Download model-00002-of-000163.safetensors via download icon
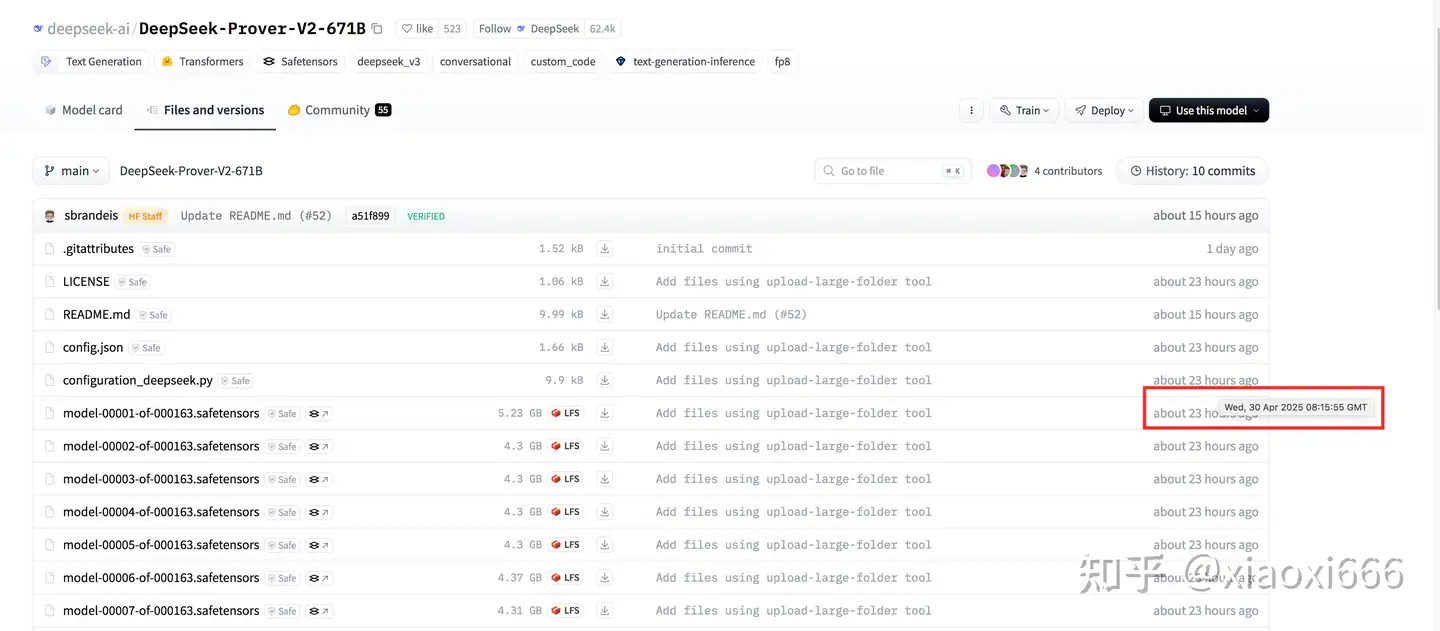The width and height of the screenshot is (1440, 631). tap(605, 446)
